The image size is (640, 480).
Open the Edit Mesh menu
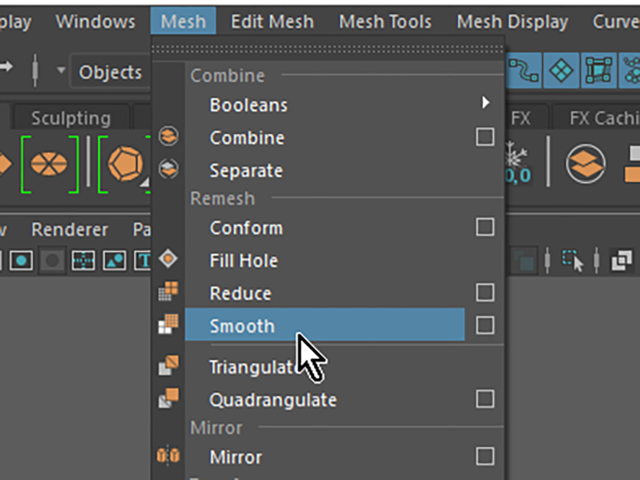[x=272, y=21]
